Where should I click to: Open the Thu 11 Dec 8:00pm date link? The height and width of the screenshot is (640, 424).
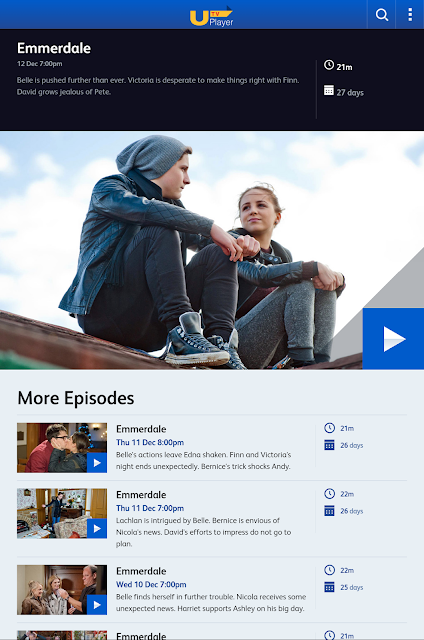pos(150,442)
